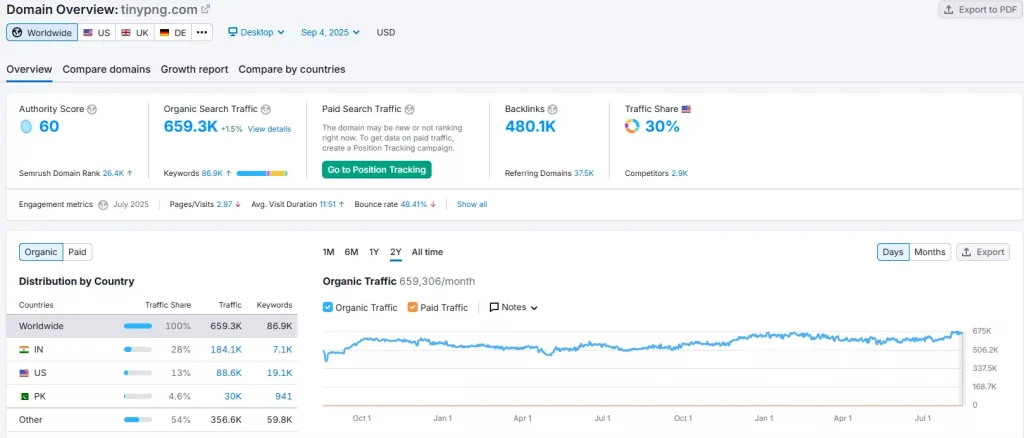This screenshot has height=438, width=1024.
Task: Select DE database button
Action: tap(173, 32)
